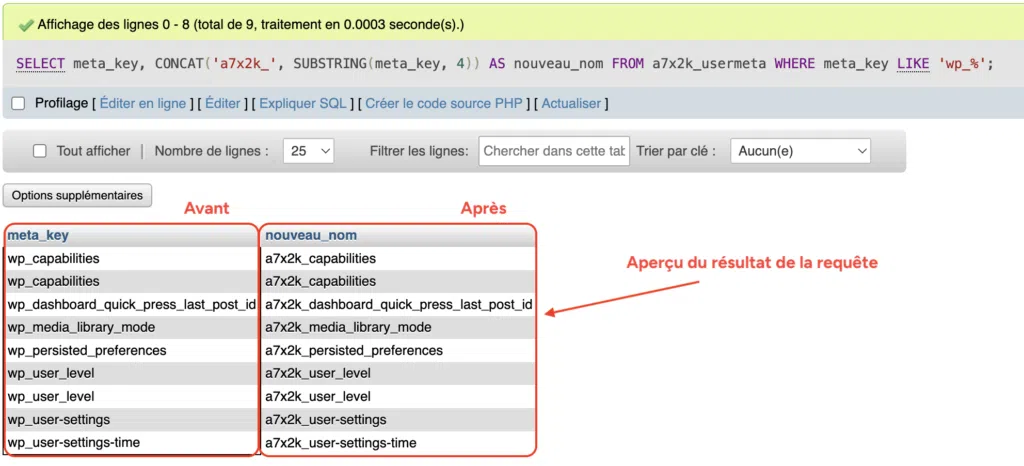This screenshot has width=1024, height=466.
Task: Click the green success checkmark icon
Action: click(x=26, y=25)
